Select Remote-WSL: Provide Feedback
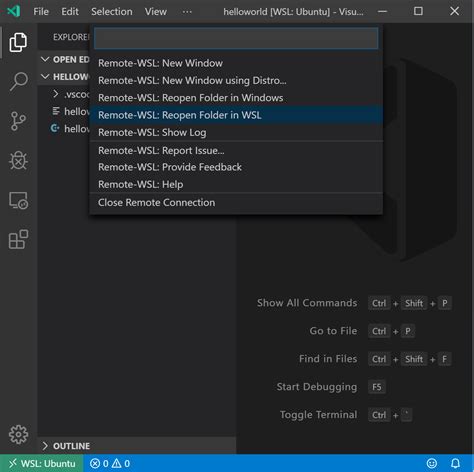 click(x=236, y=167)
